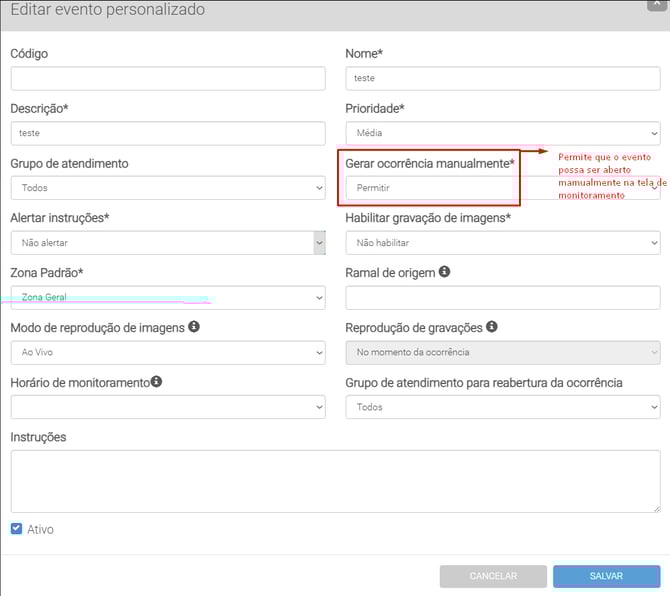The width and height of the screenshot is (670, 596).
Task: Click info icon beside Horário de monitoramento
Action: (x=157, y=382)
